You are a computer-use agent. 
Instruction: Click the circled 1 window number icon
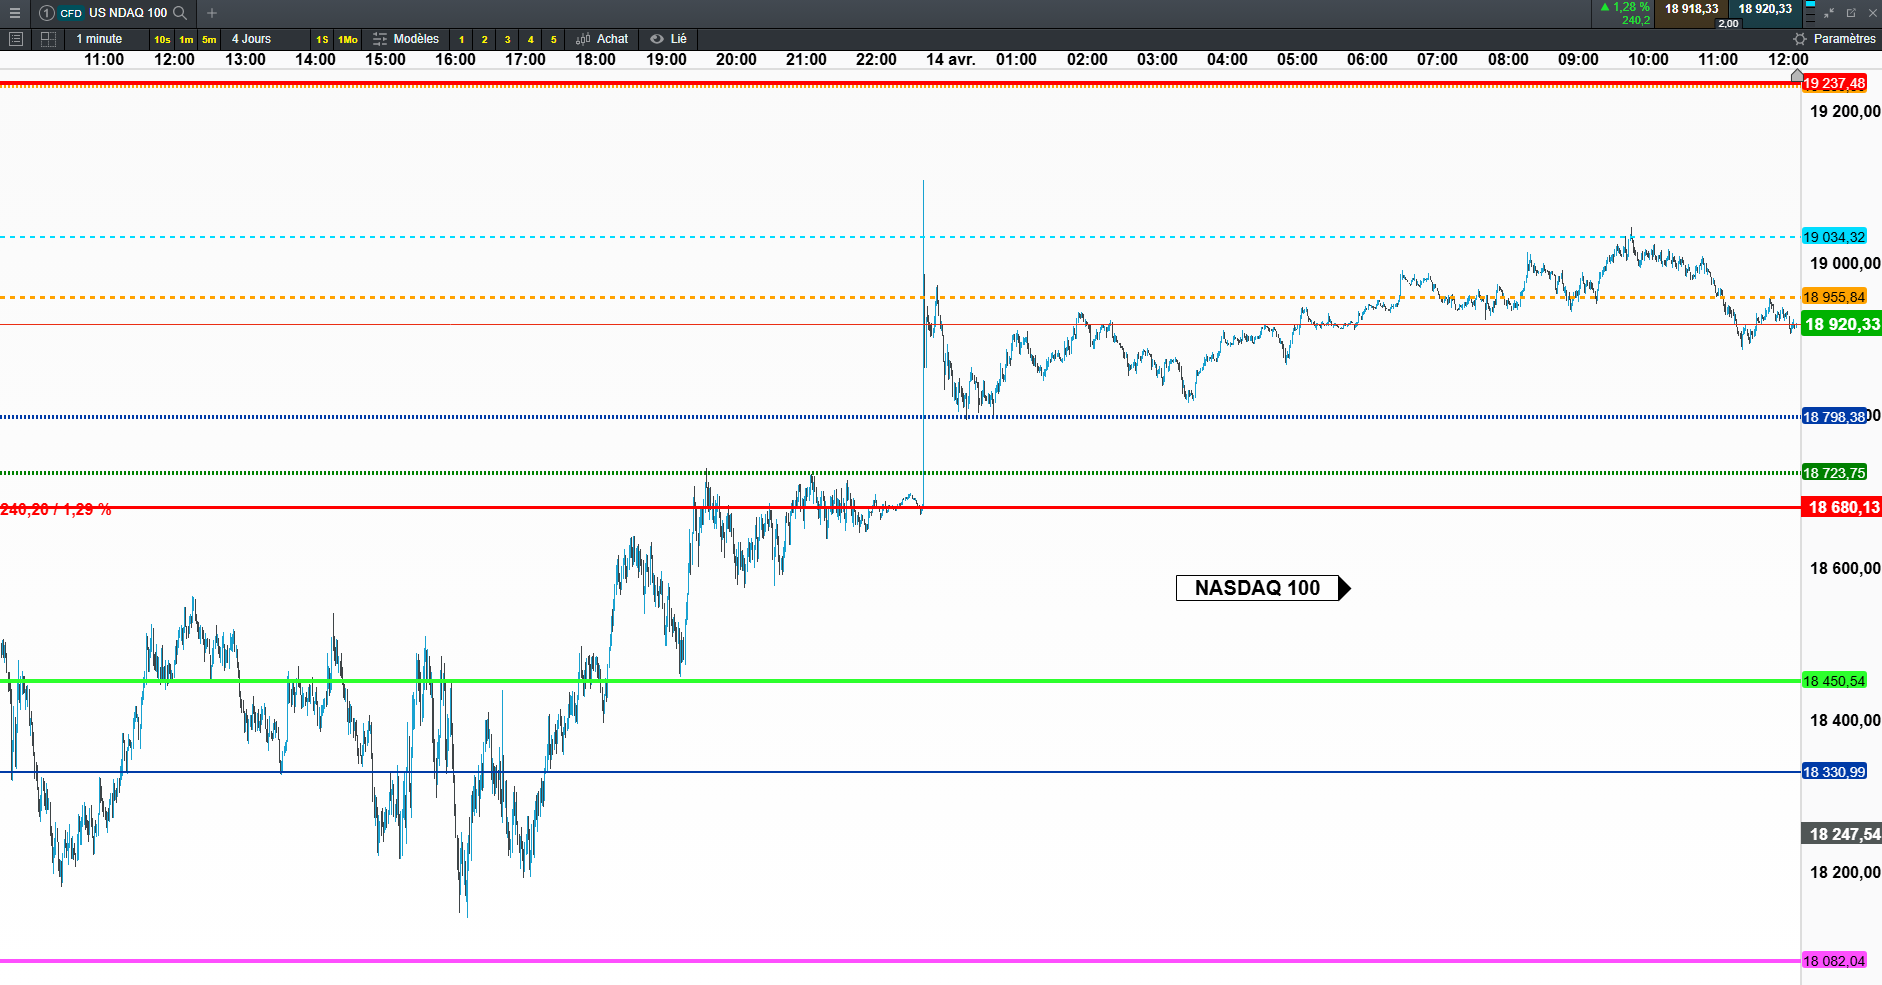point(47,13)
